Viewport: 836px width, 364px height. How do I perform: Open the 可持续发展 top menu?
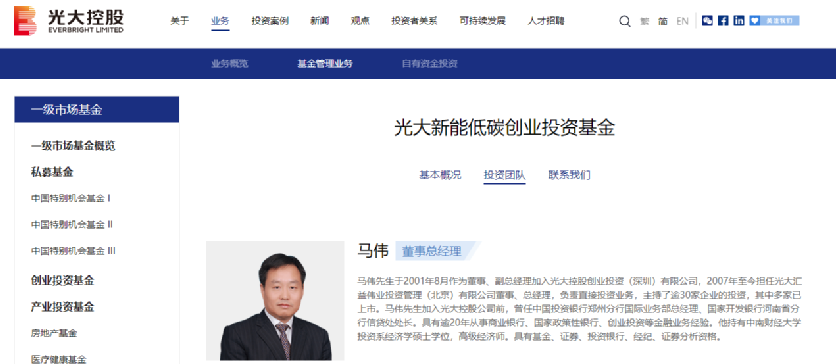483,21
